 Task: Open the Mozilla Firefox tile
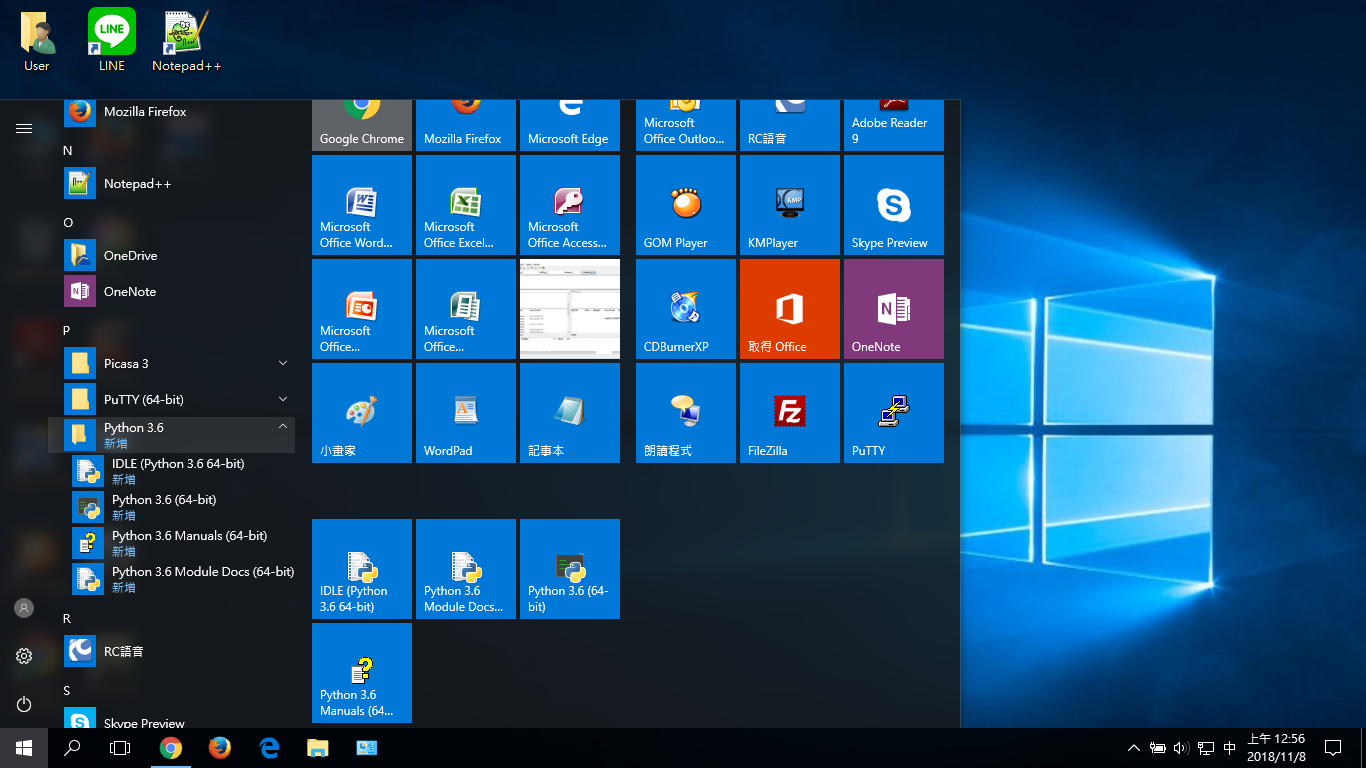coord(466,125)
